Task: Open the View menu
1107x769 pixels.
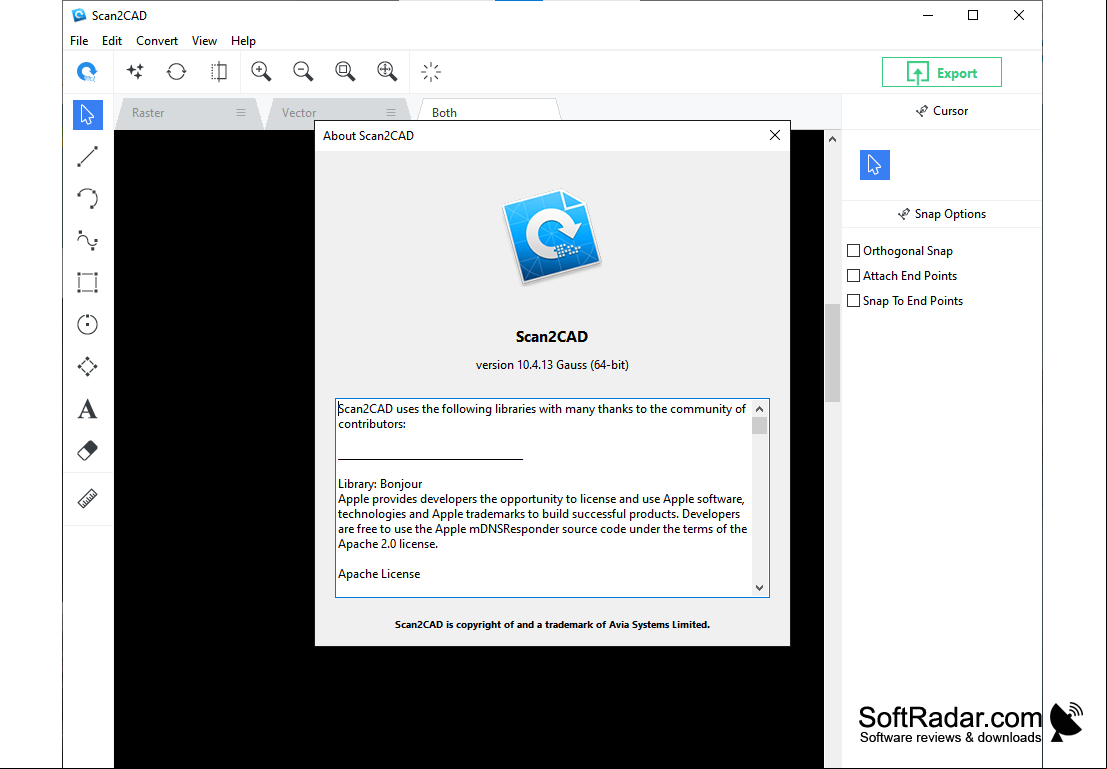Action: coord(204,41)
